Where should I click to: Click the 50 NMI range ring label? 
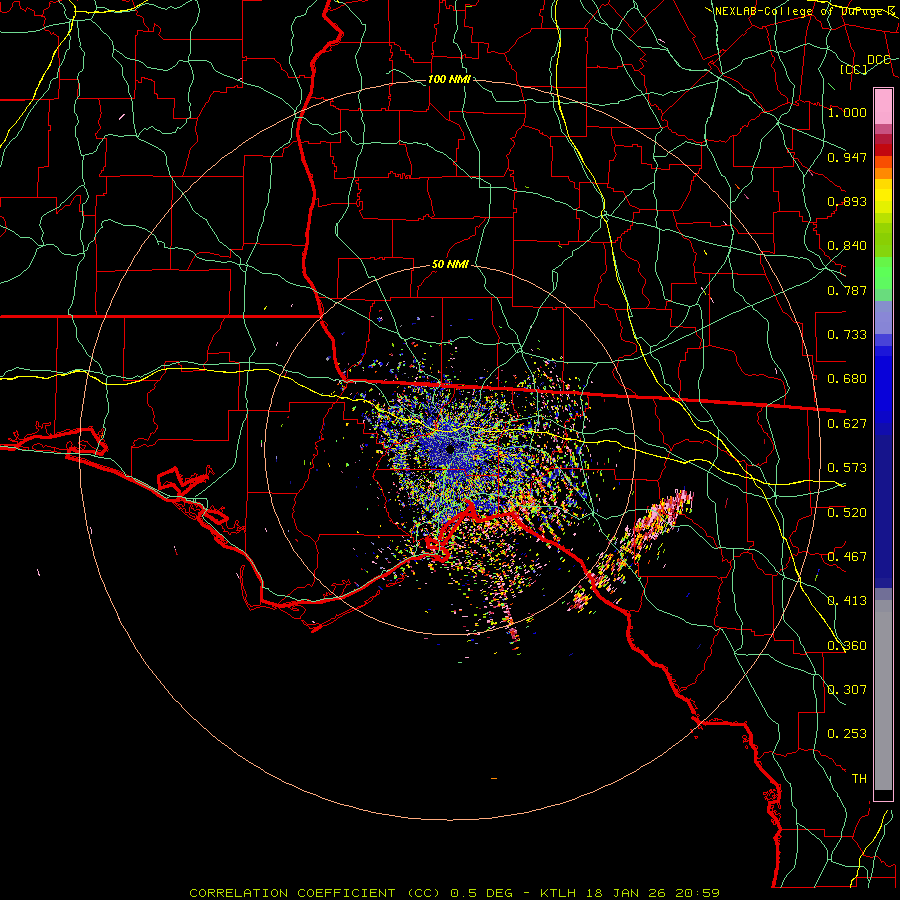pyautogui.click(x=450, y=265)
